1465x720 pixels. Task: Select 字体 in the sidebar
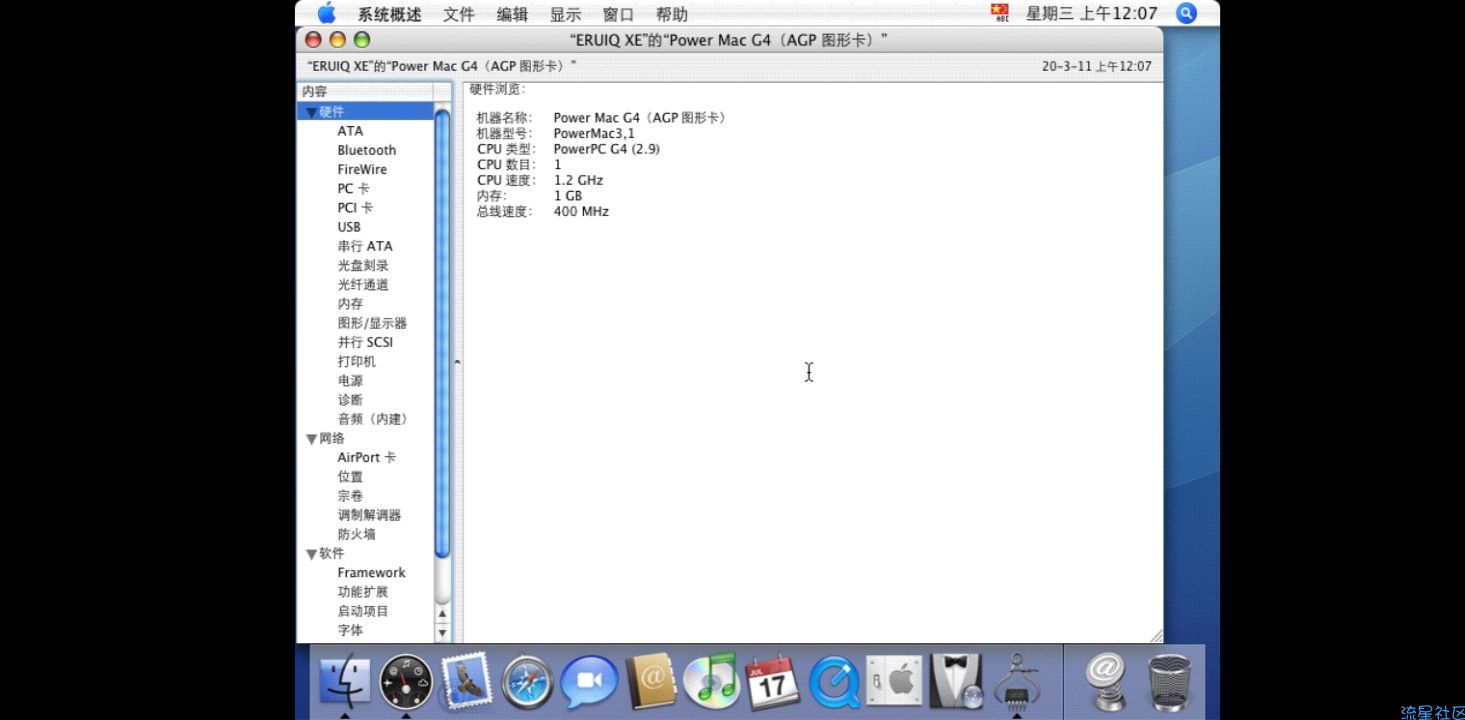pyautogui.click(x=350, y=630)
